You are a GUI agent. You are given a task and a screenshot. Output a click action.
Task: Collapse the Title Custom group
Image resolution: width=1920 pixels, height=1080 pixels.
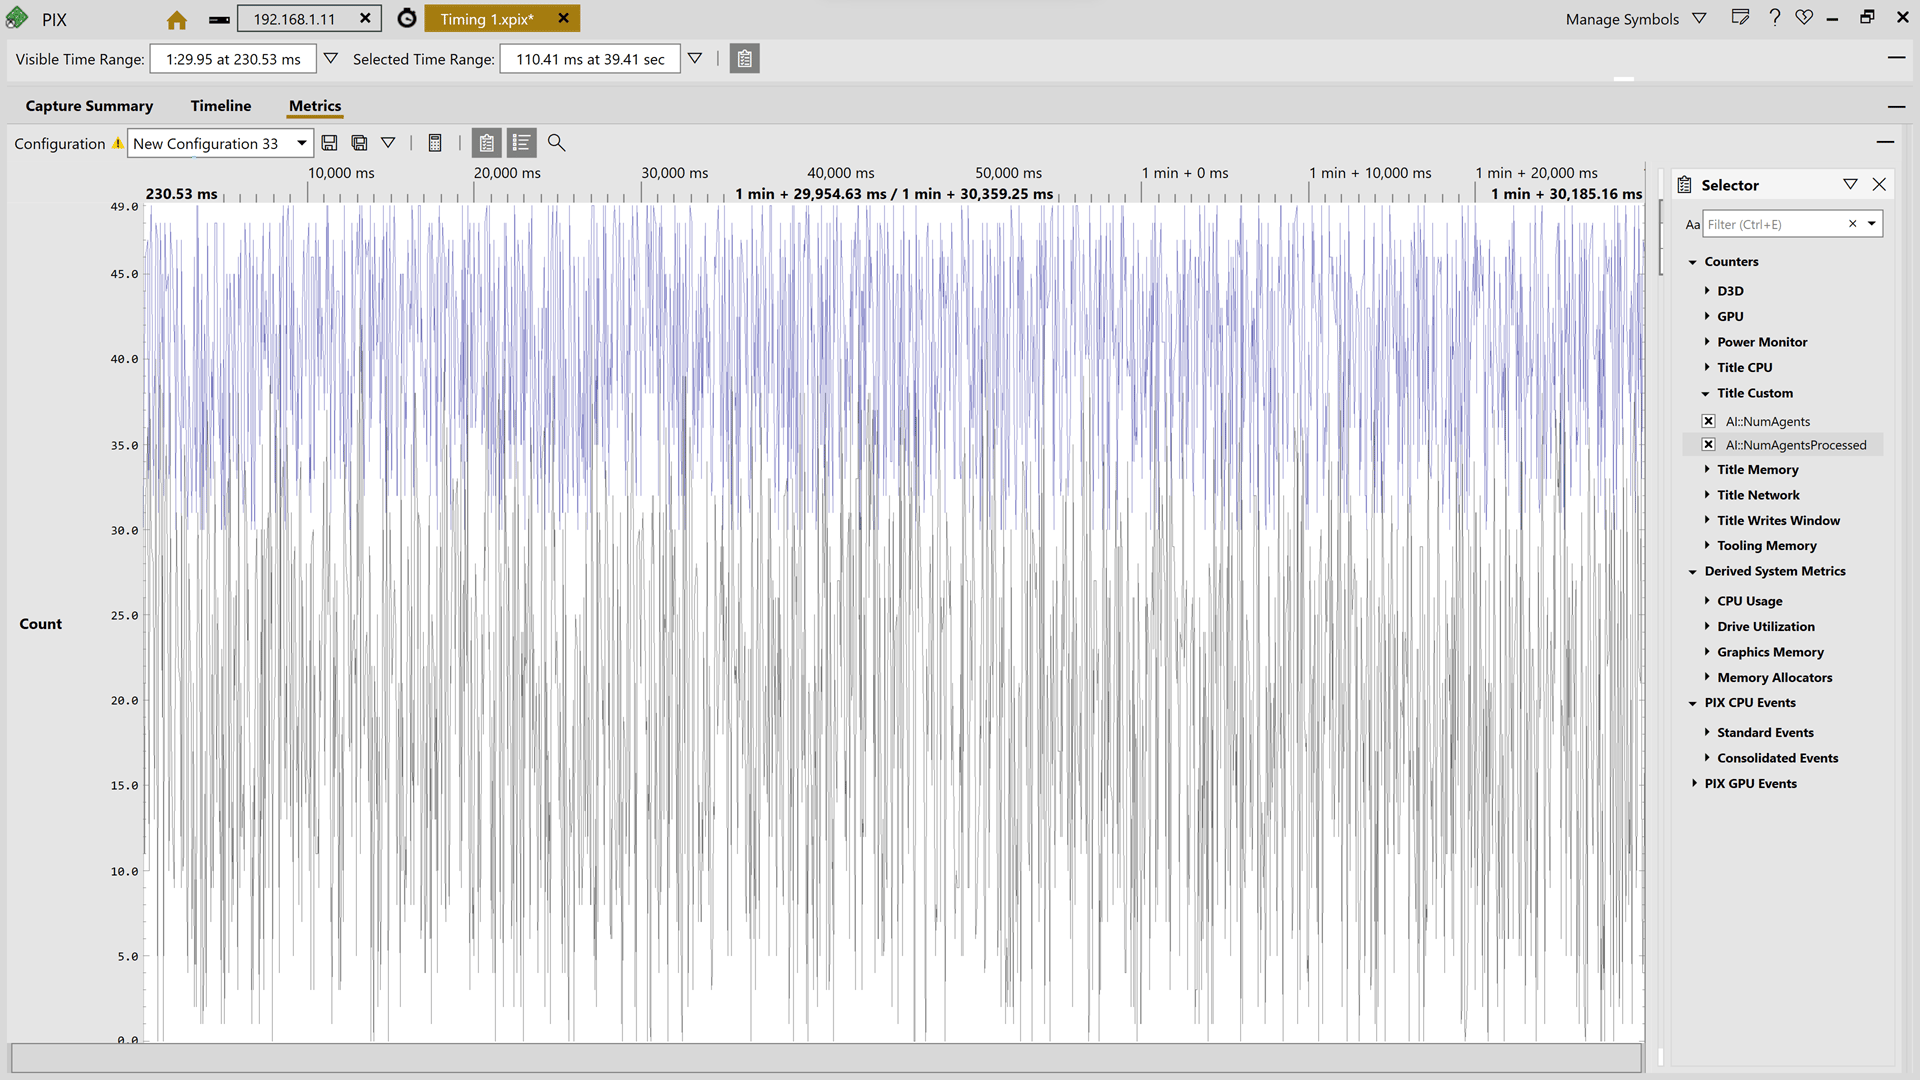pos(1706,394)
